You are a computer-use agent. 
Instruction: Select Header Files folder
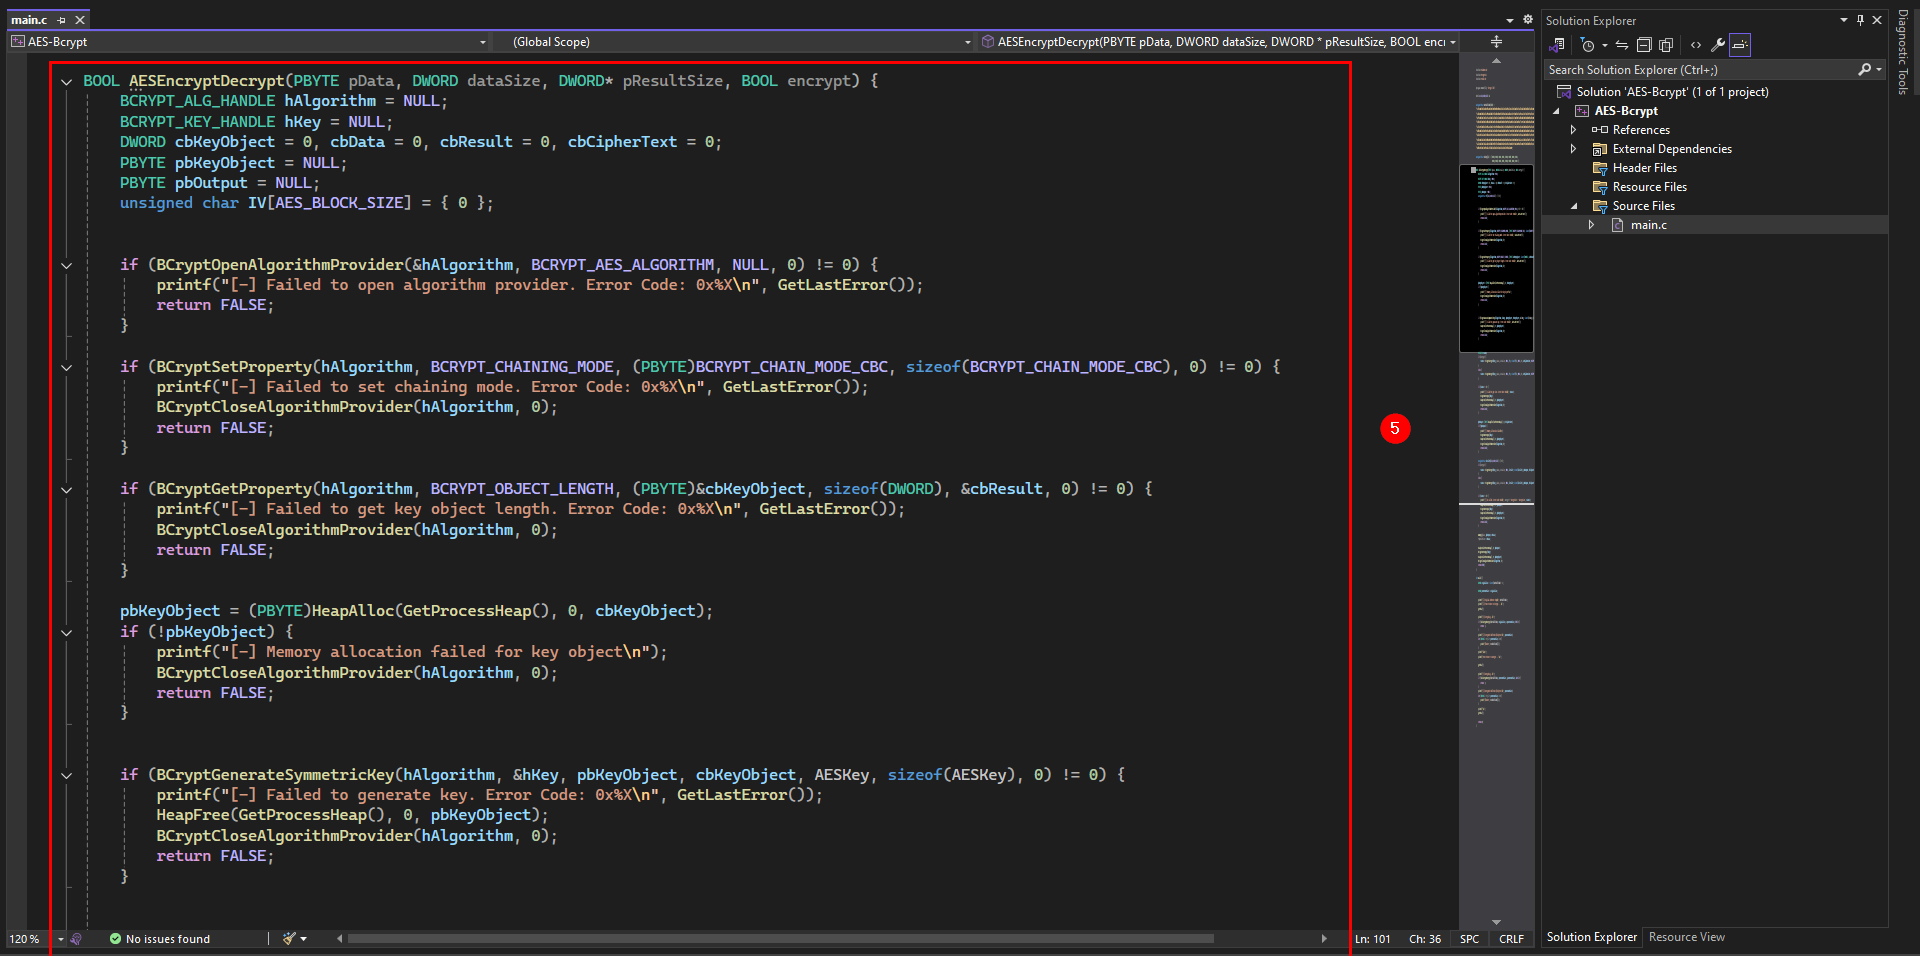[x=1644, y=168]
